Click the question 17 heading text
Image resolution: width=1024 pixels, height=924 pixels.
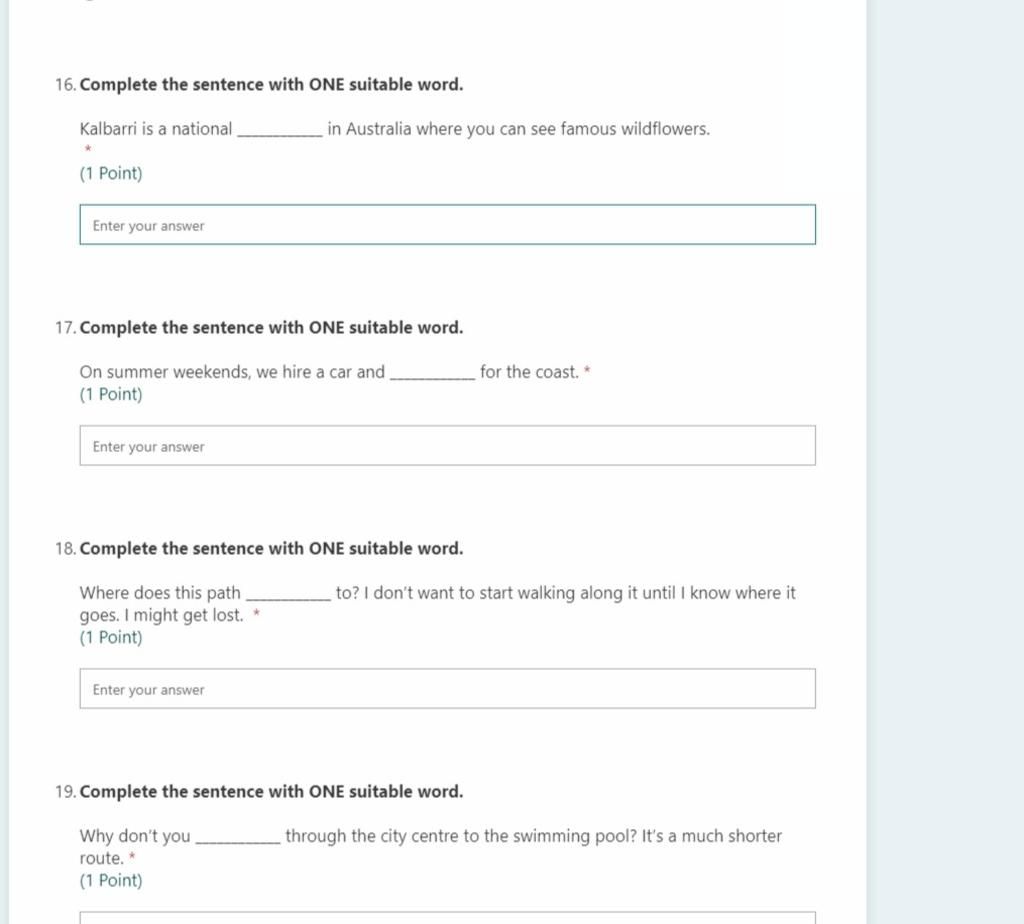point(271,328)
